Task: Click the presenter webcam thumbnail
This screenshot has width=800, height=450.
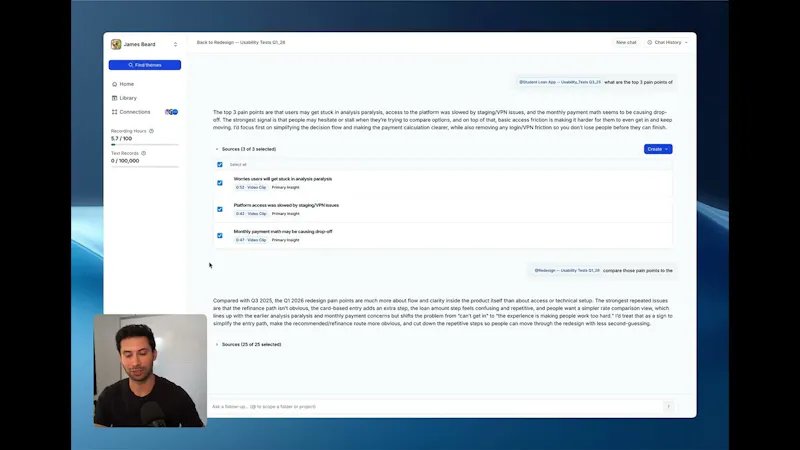Action: pyautogui.click(x=150, y=370)
